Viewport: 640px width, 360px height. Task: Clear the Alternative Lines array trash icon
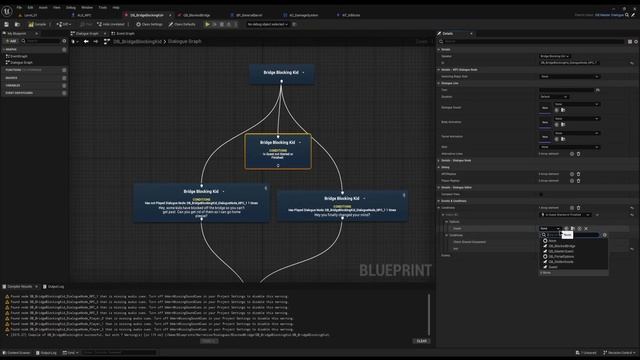click(x=578, y=154)
